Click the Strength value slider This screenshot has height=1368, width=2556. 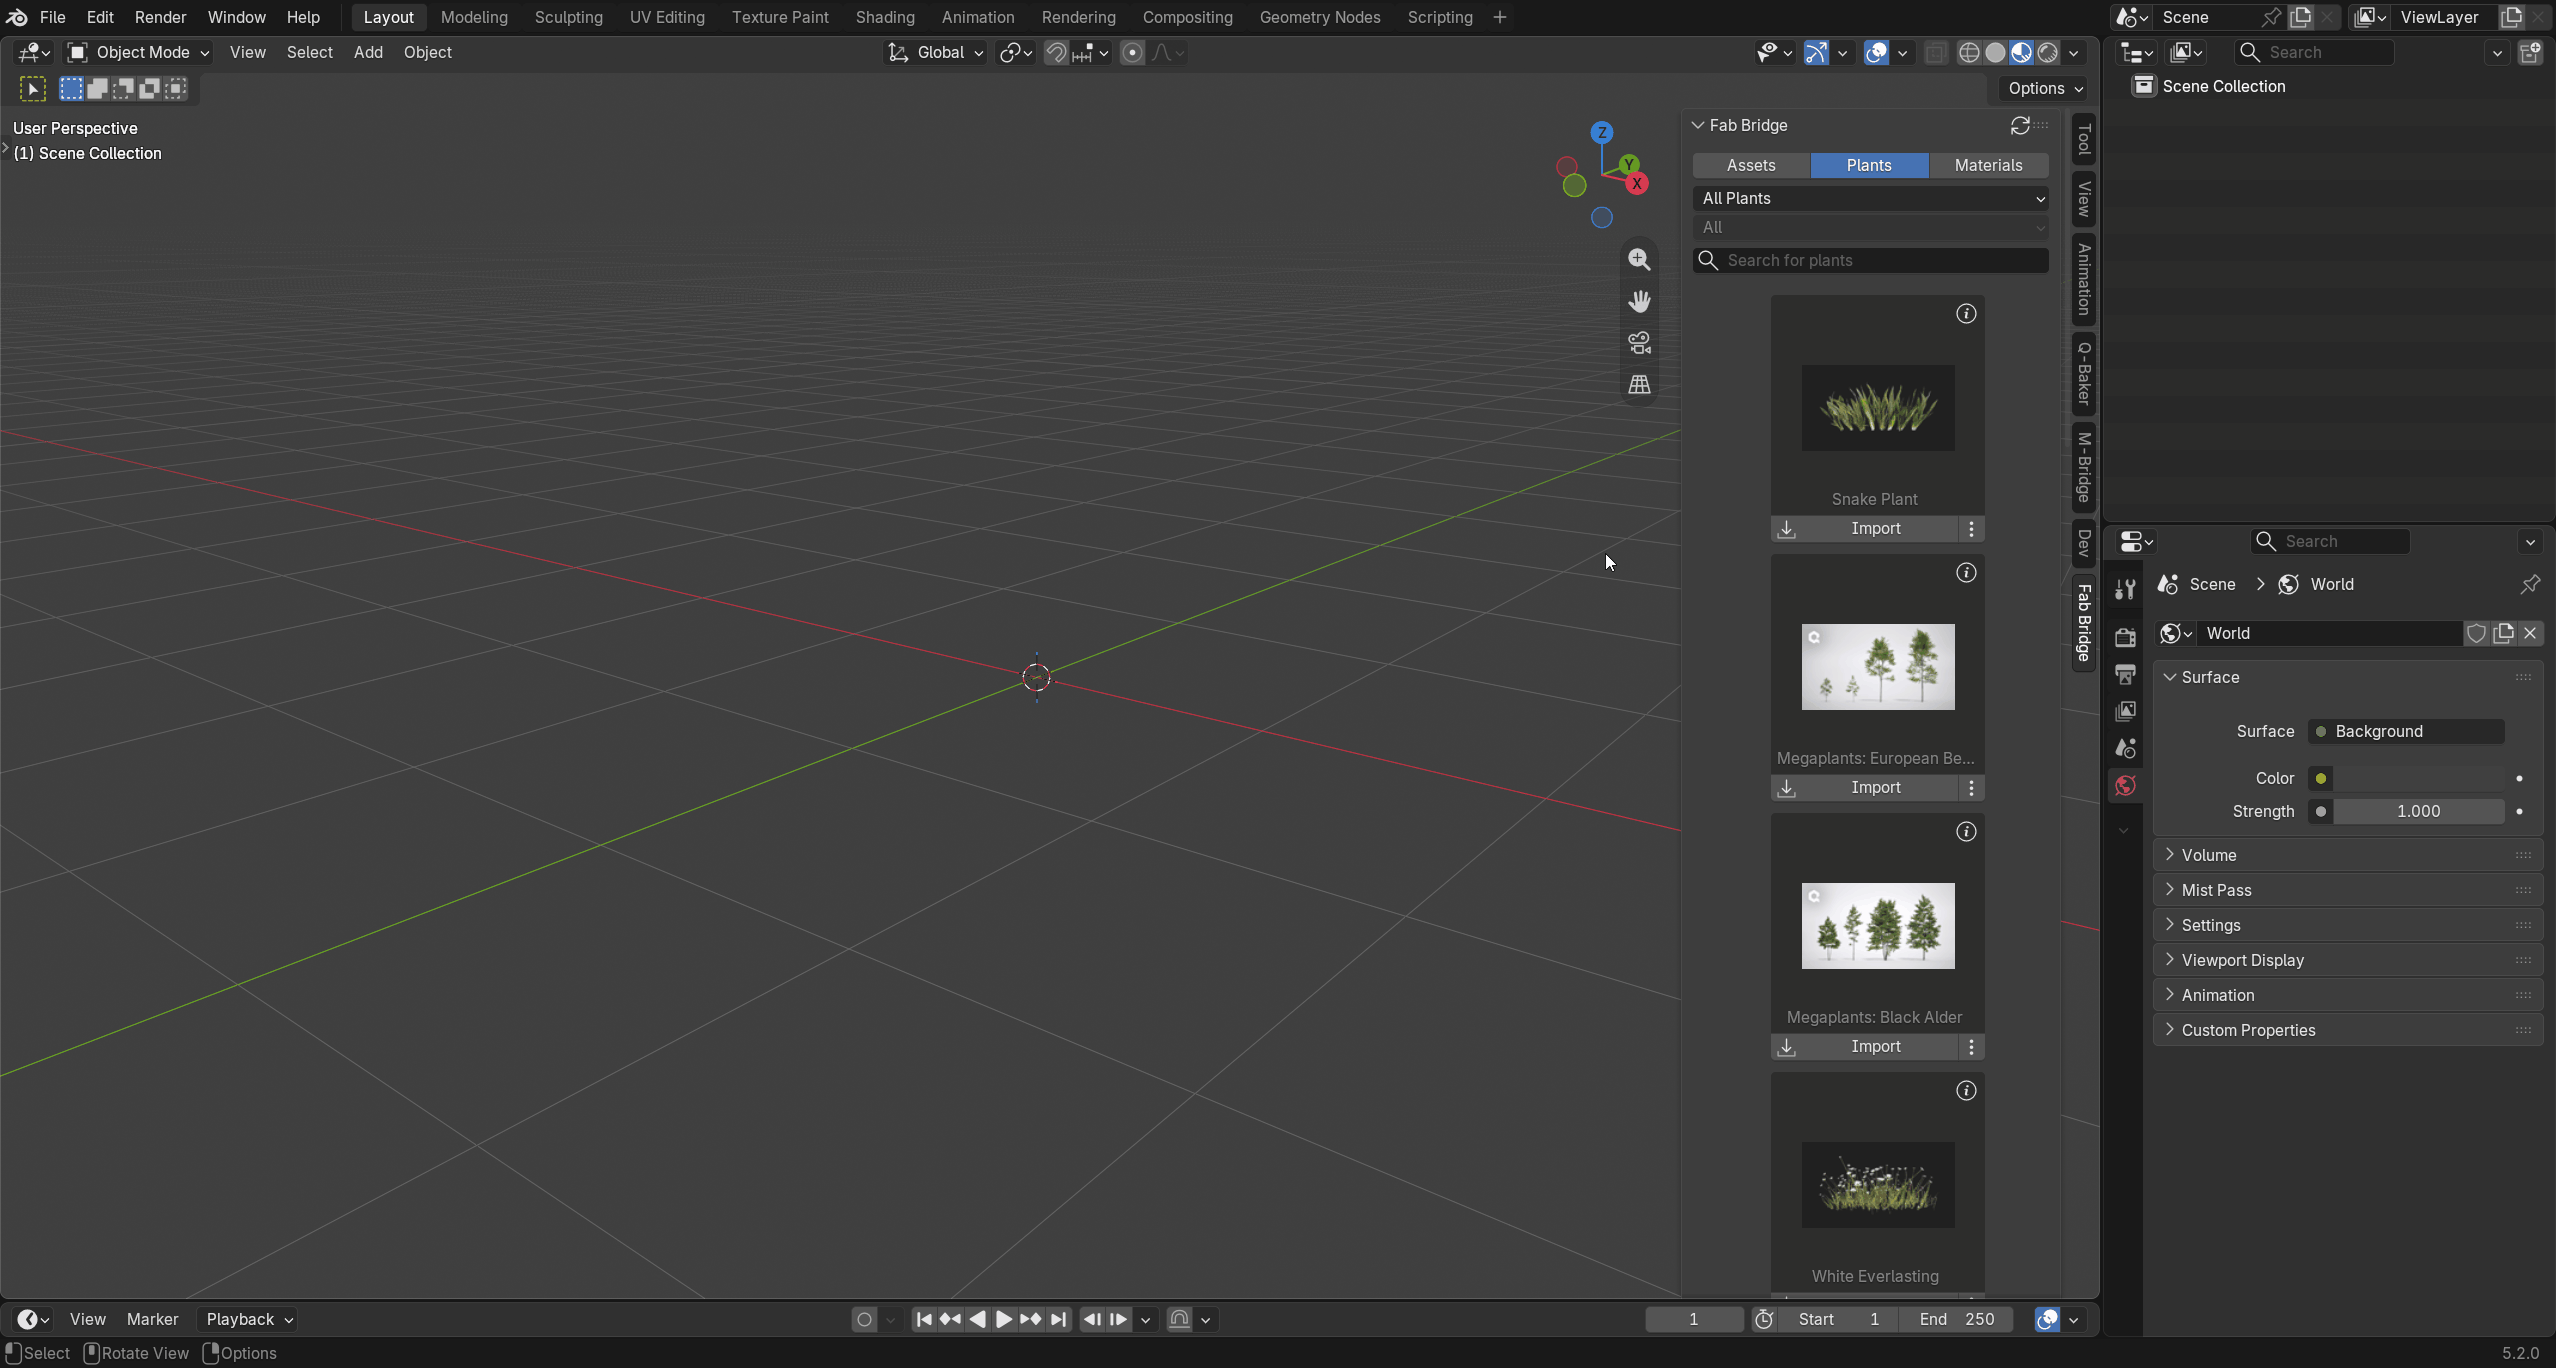click(2418, 812)
